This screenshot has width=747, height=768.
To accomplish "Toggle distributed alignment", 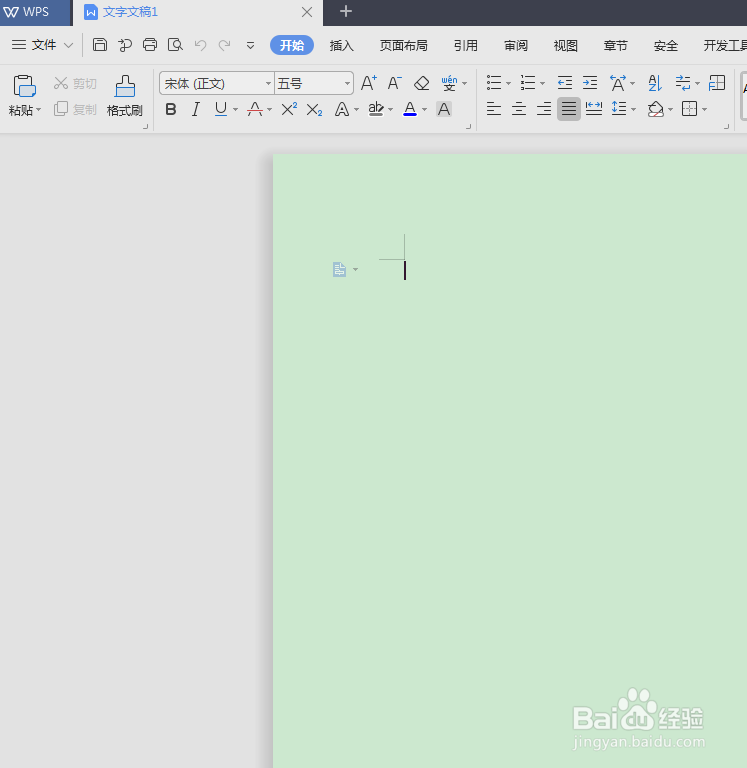I will point(594,109).
